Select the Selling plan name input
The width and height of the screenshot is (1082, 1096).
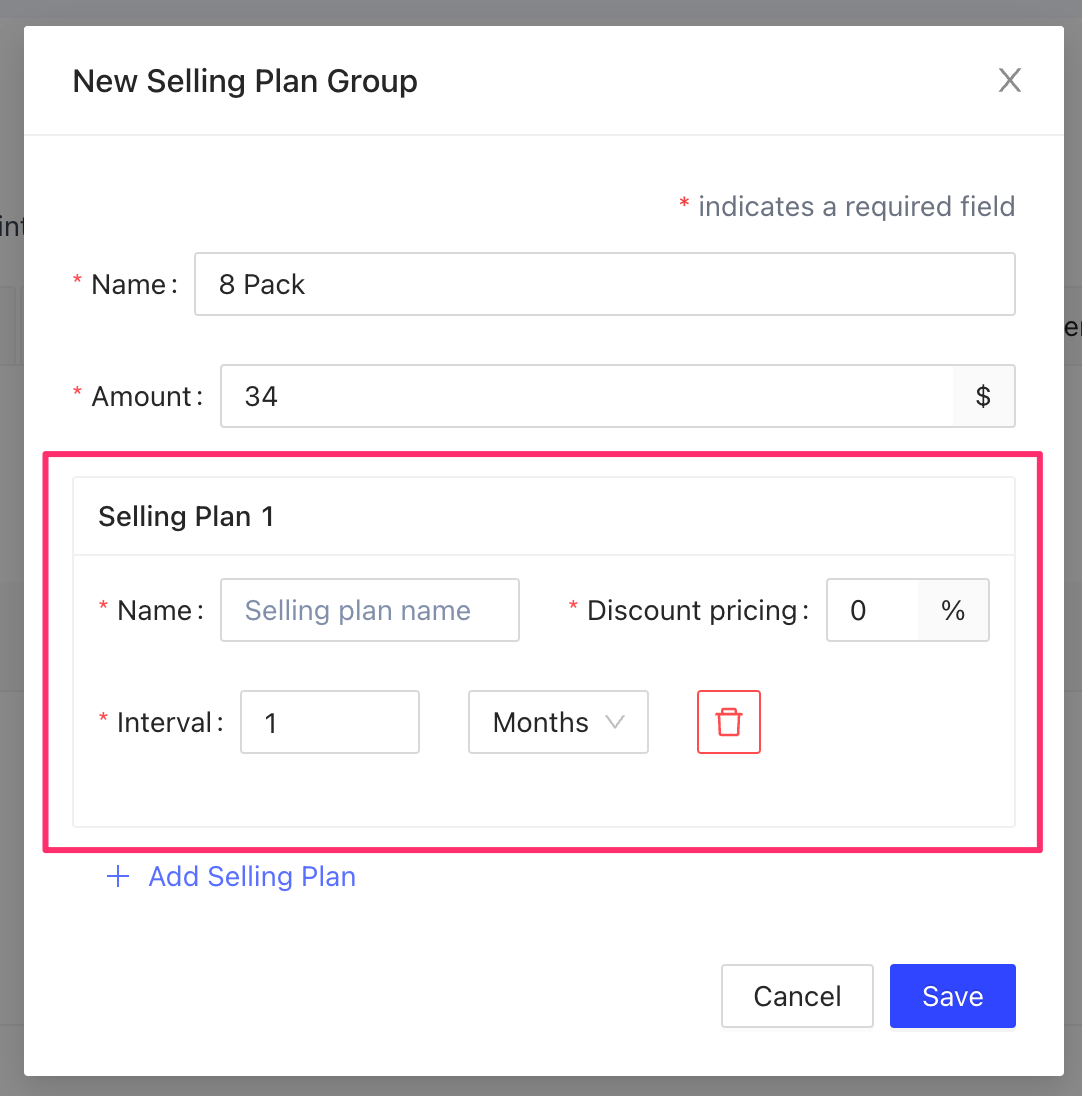[x=369, y=611]
